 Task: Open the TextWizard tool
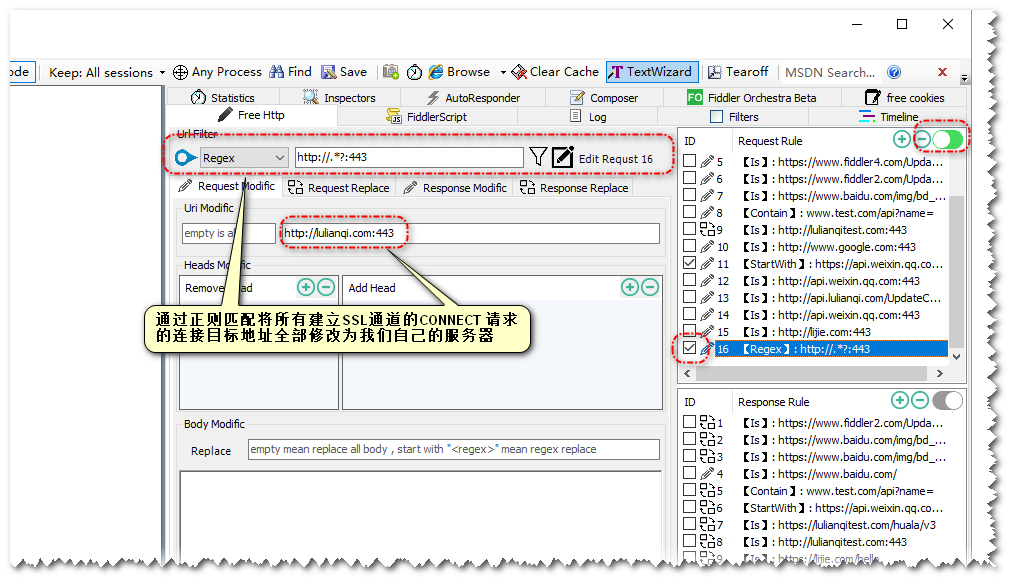651,72
